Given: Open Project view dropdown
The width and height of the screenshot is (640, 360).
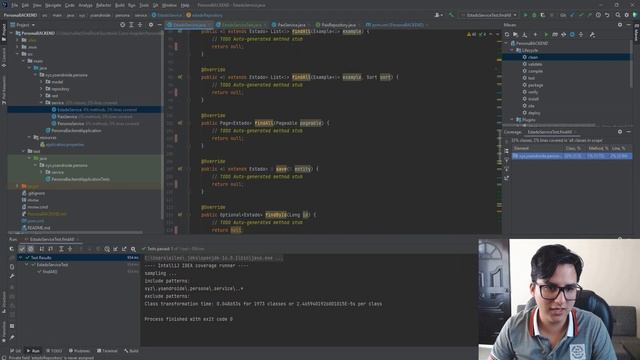Looking at the screenshot, I should tap(22, 25).
